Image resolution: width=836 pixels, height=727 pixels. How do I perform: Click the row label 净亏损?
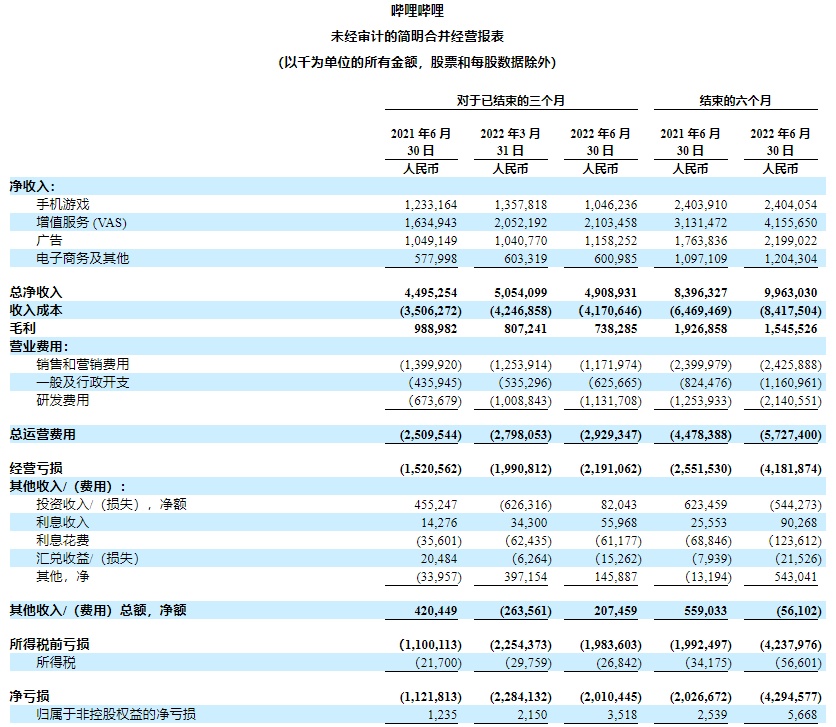point(29,696)
